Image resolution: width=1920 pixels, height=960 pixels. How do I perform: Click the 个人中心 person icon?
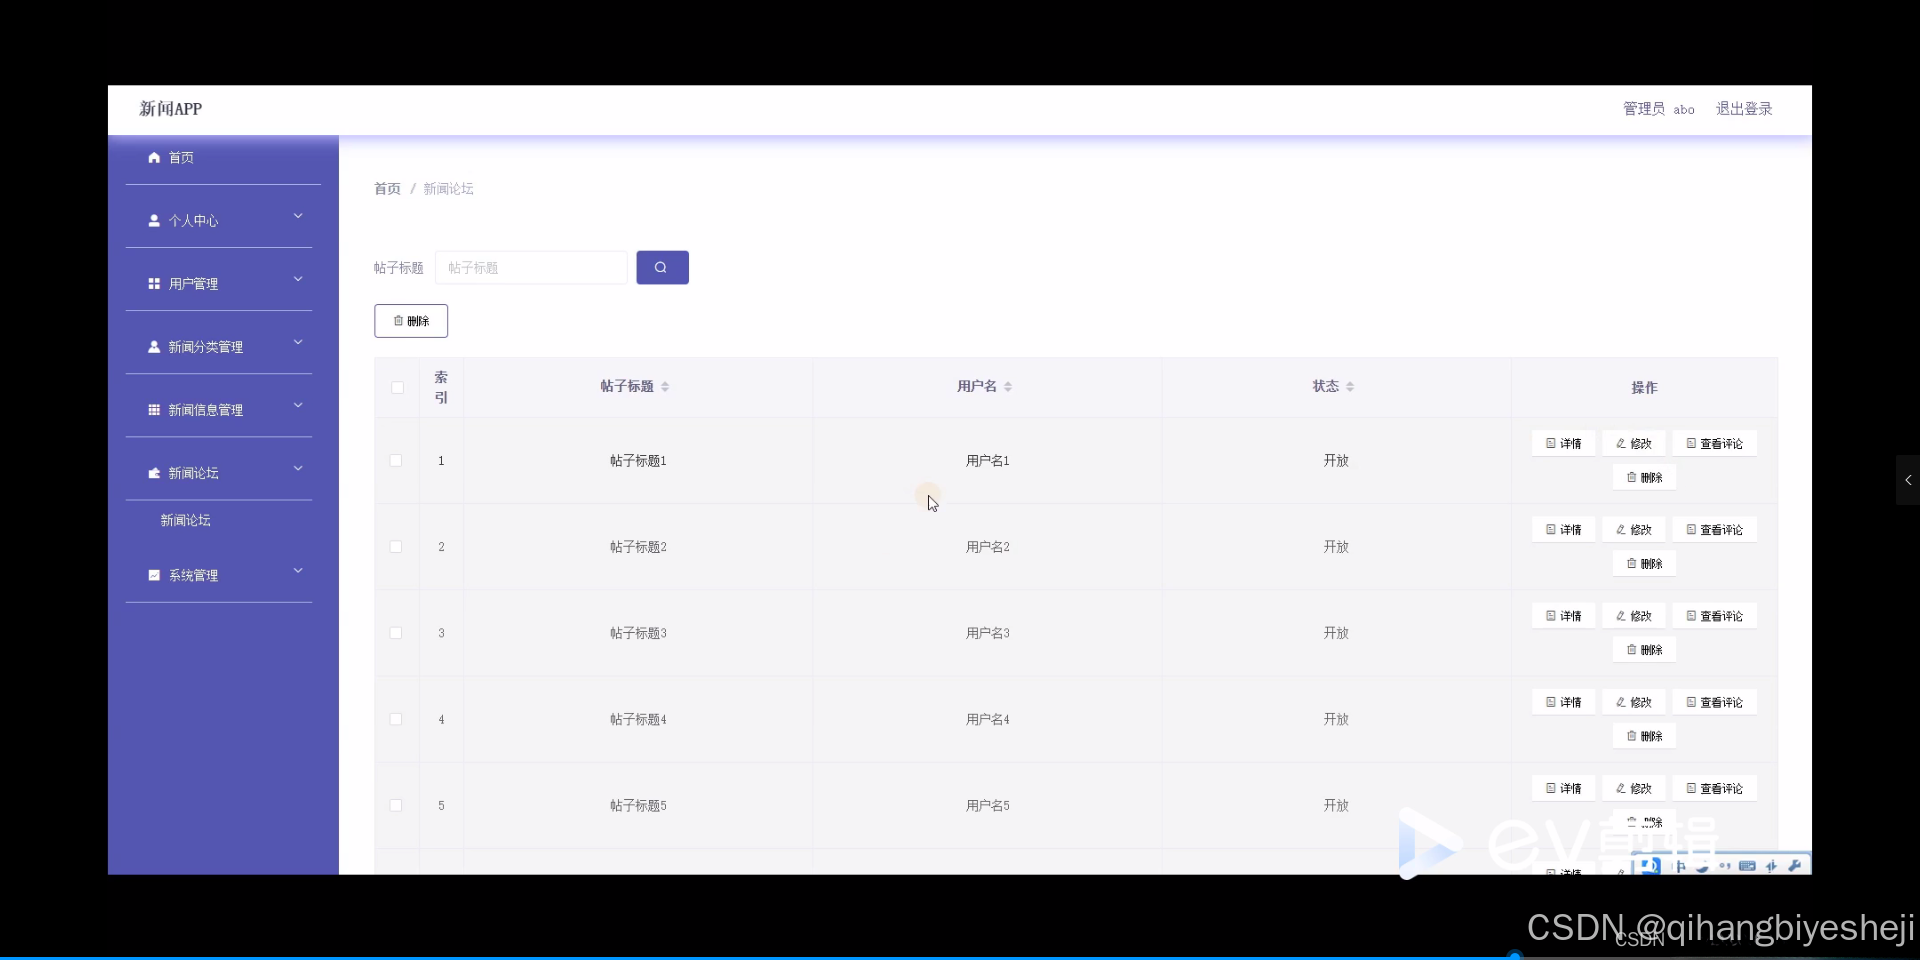(153, 221)
